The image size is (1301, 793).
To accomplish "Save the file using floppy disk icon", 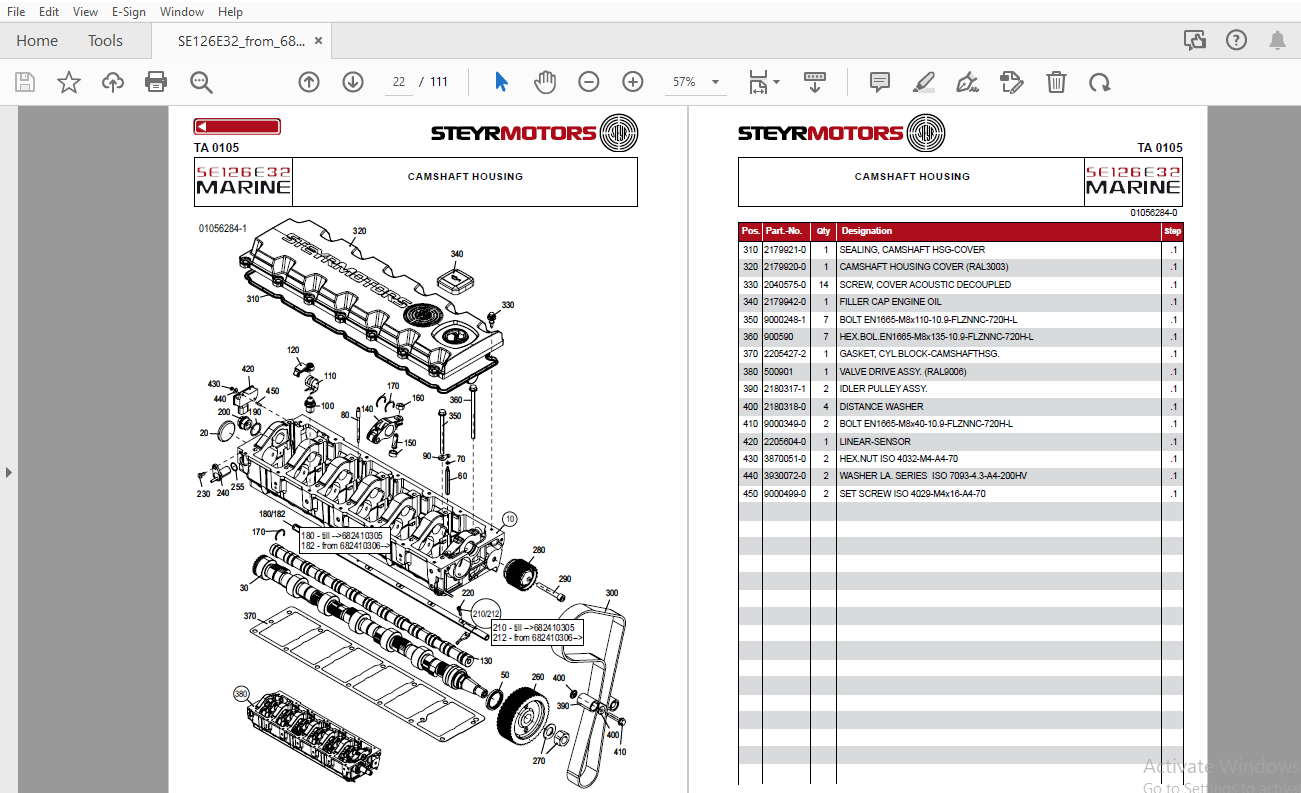I will [x=25, y=82].
